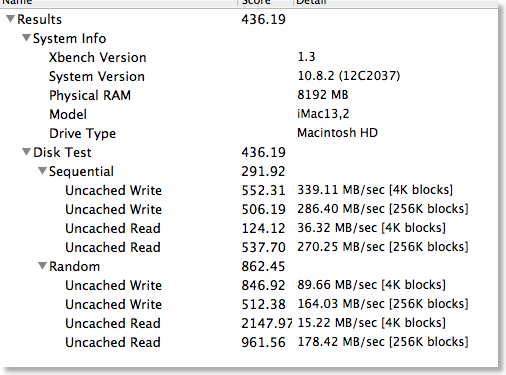Collapse the Results disclosure triangle
The image size is (506, 375).
click(x=10, y=19)
